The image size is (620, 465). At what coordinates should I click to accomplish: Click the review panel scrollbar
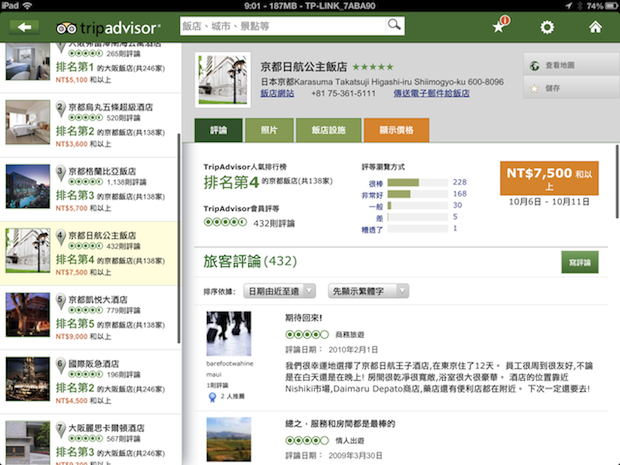(x=617, y=181)
